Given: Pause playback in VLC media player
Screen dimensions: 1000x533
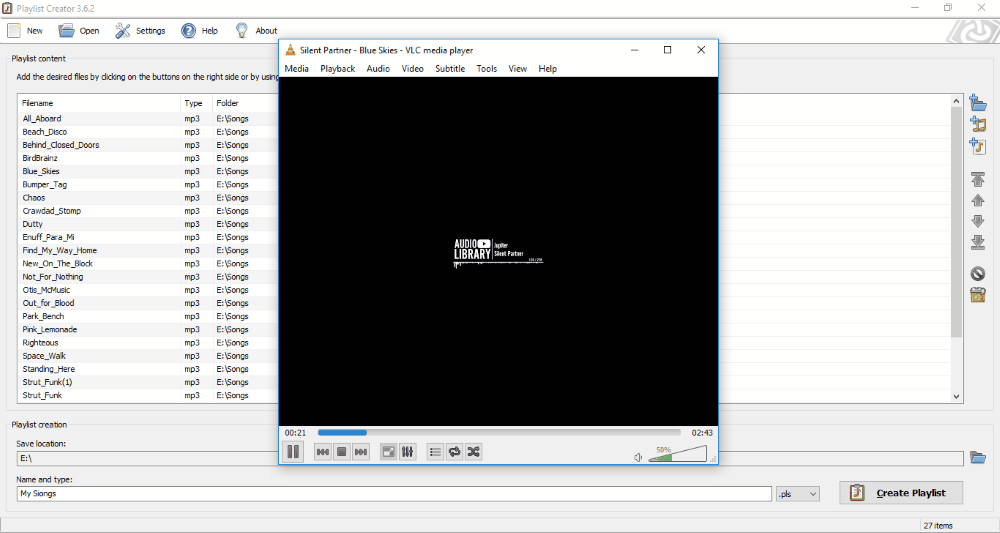Looking at the screenshot, I should tap(293, 451).
